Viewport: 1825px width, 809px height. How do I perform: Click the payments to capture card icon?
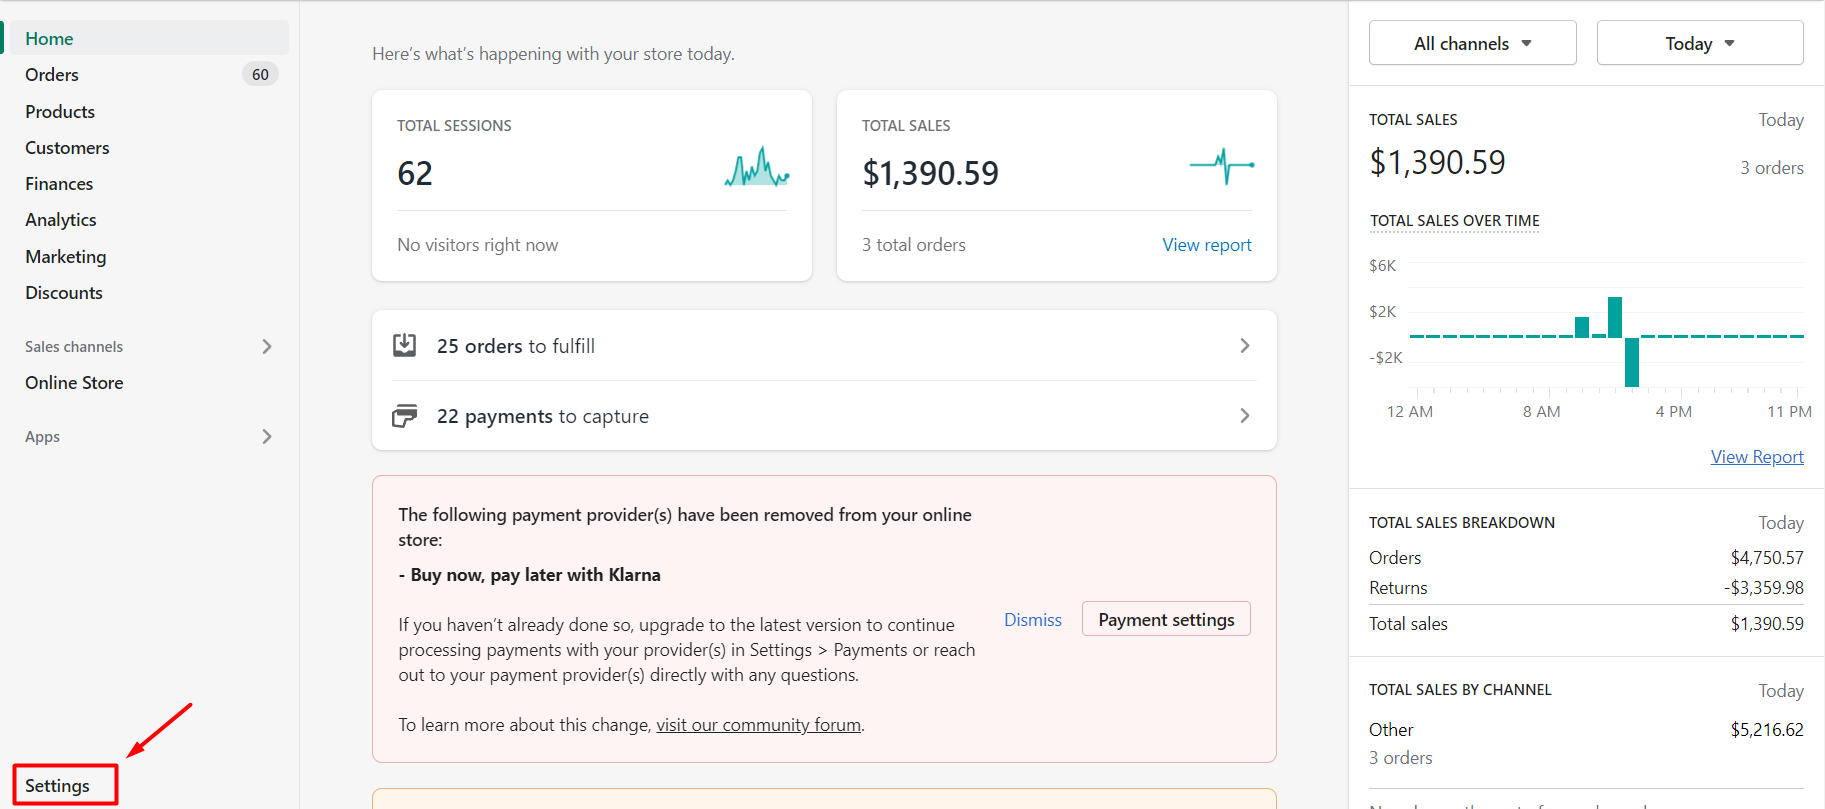pos(404,416)
